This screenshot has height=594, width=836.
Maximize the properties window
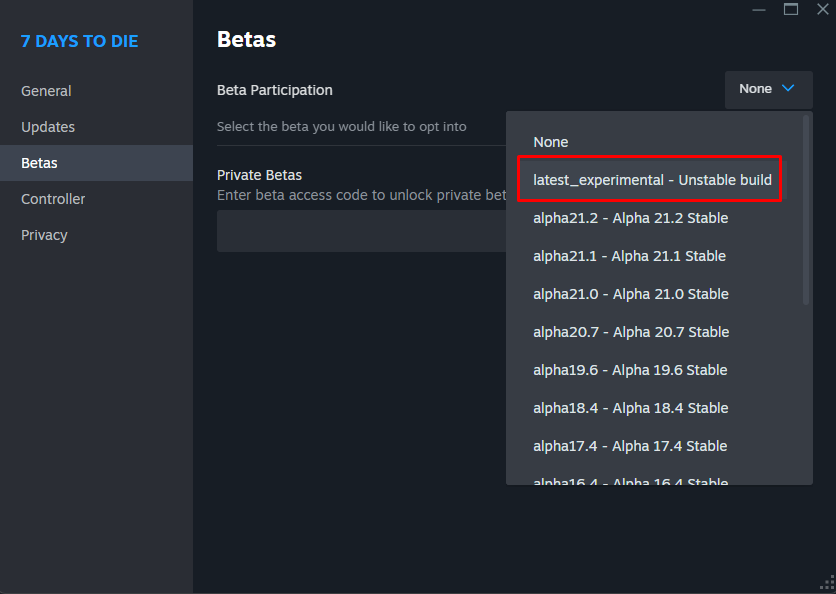click(x=791, y=9)
